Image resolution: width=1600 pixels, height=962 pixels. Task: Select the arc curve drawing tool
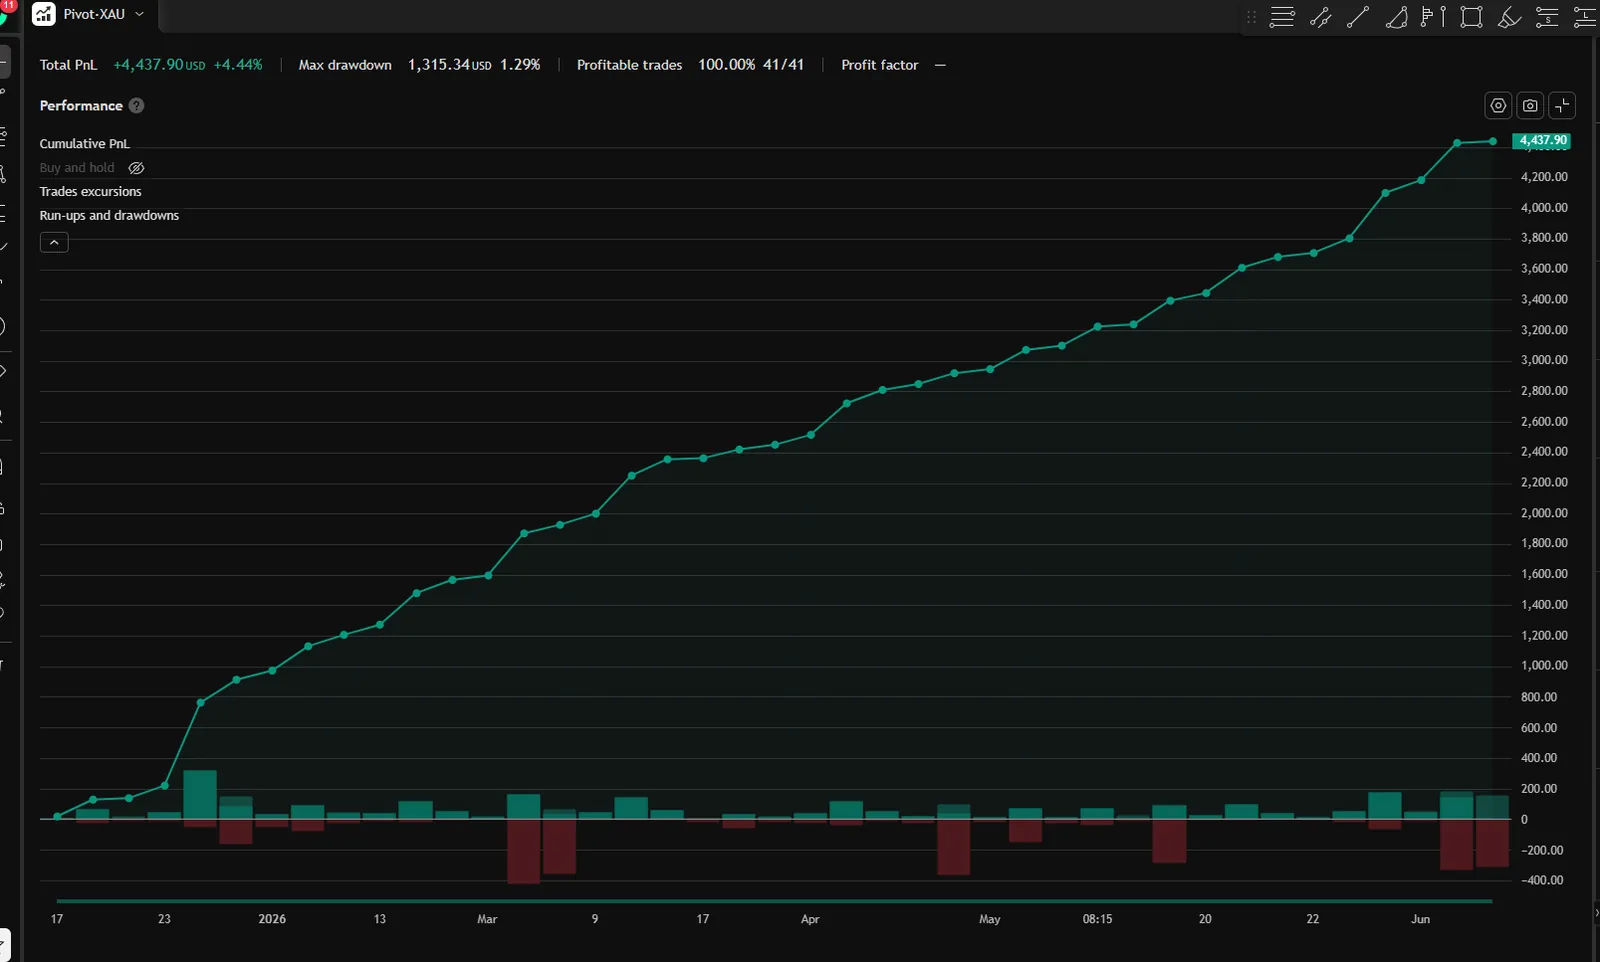pyautogui.click(x=1396, y=17)
